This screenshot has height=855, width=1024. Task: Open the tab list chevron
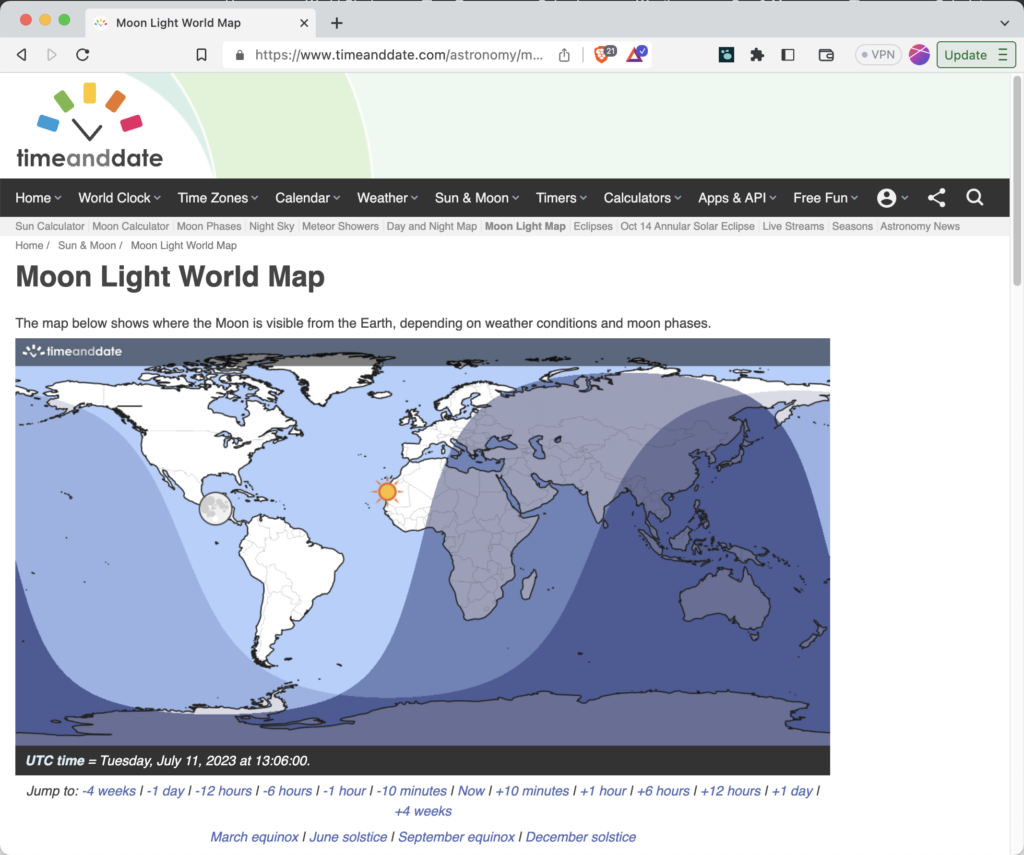click(x=1004, y=24)
